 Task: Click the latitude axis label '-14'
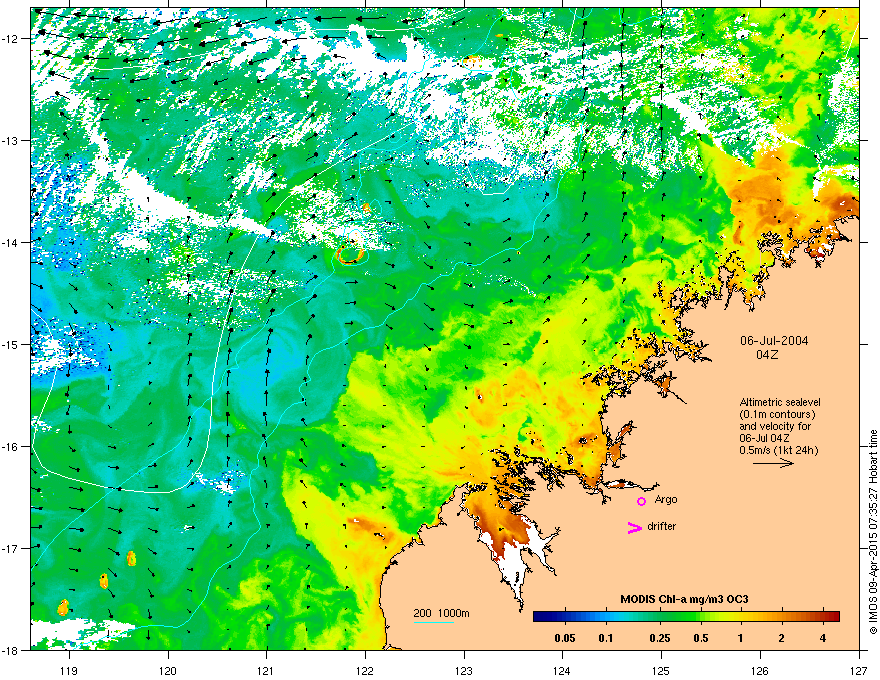[12, 242]
